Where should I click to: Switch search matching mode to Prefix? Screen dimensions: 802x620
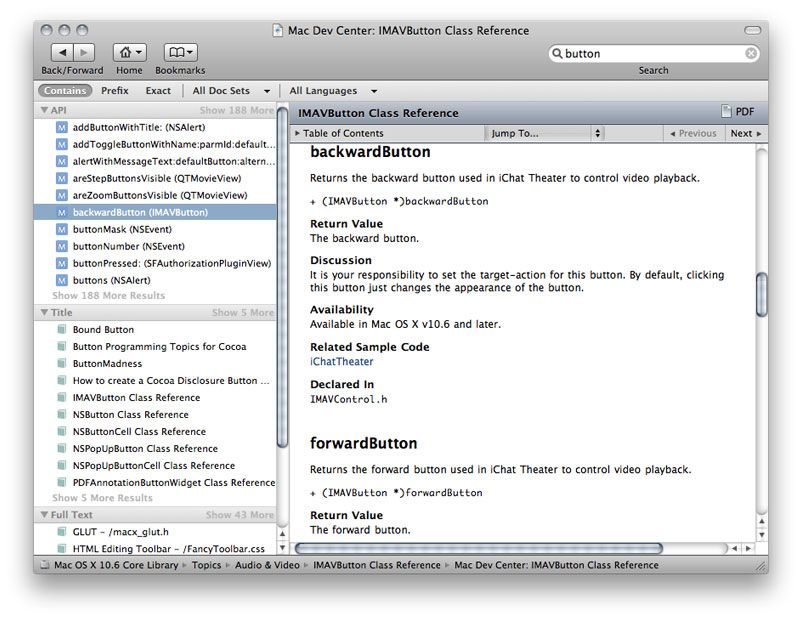[115, 90]
